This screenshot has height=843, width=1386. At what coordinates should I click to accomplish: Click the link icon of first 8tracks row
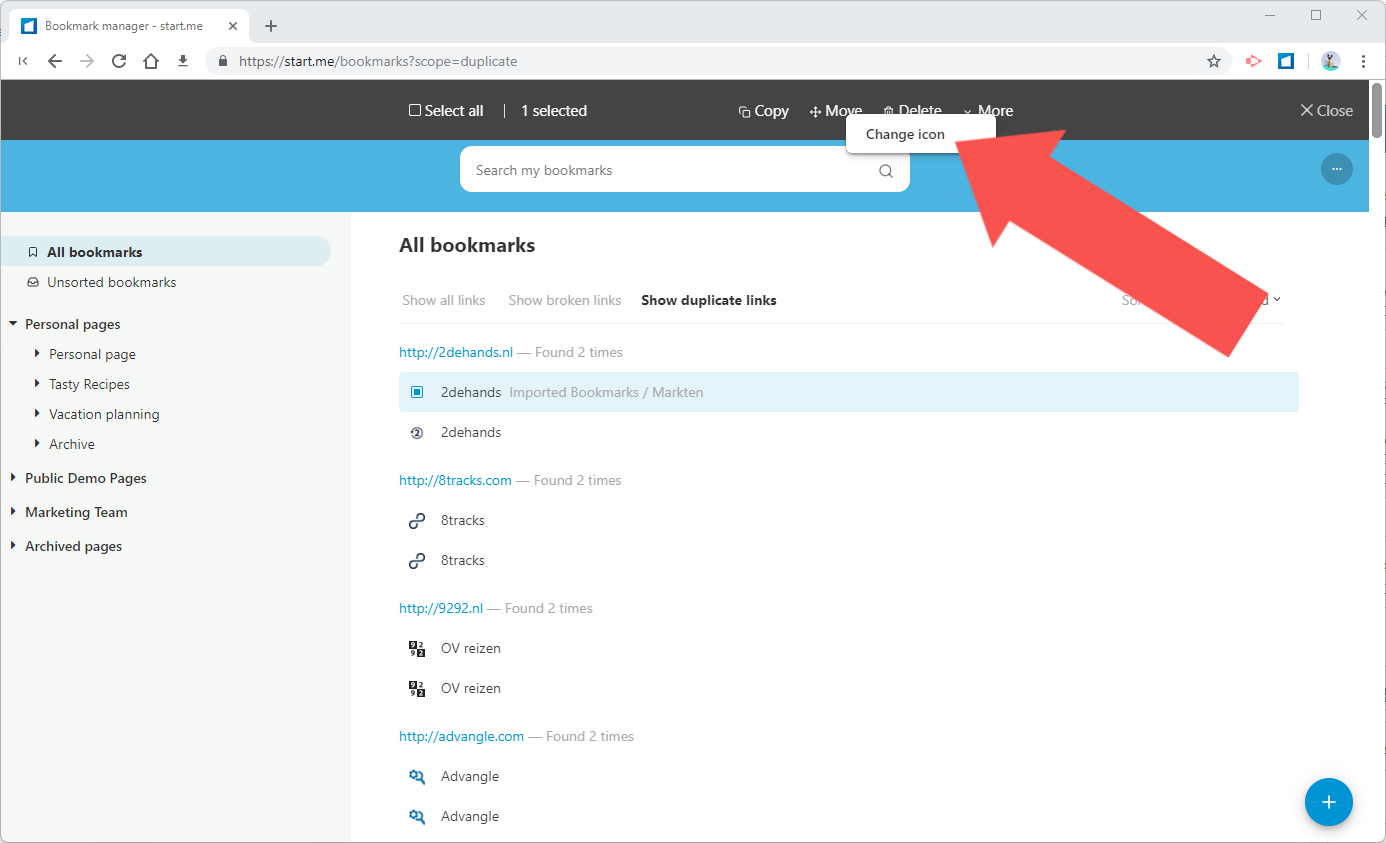pos(417,521)
